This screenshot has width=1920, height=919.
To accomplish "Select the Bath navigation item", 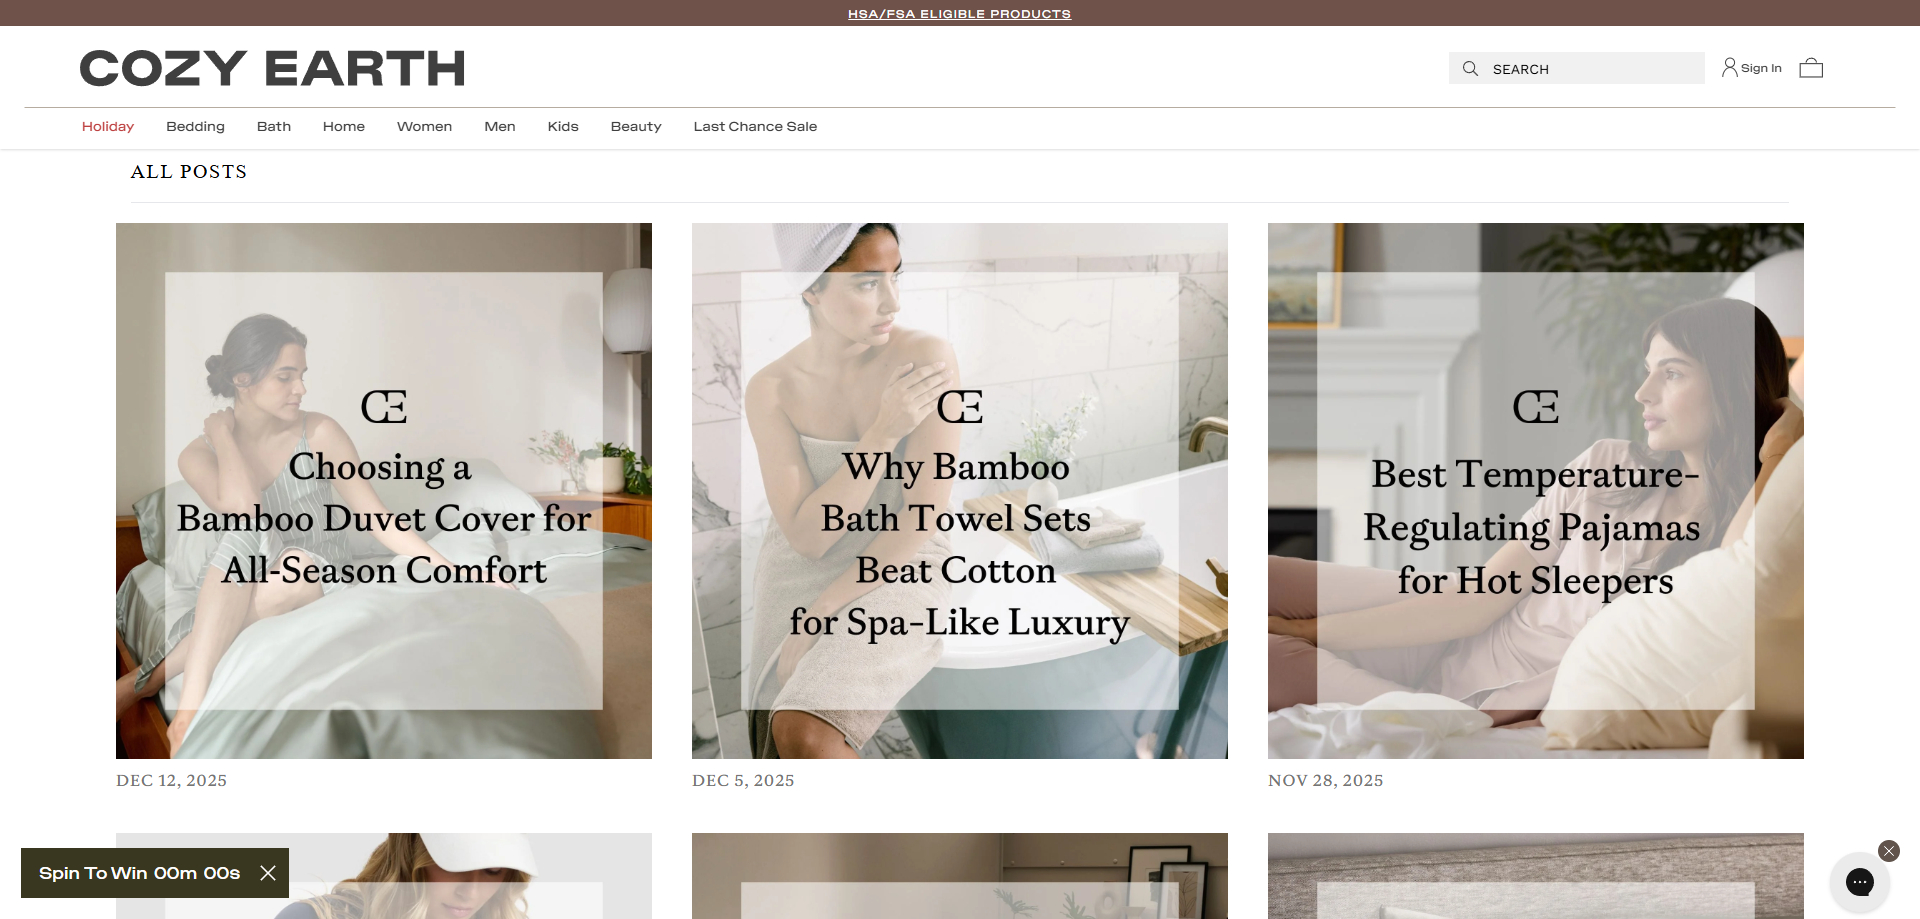I will click(274, 126).
